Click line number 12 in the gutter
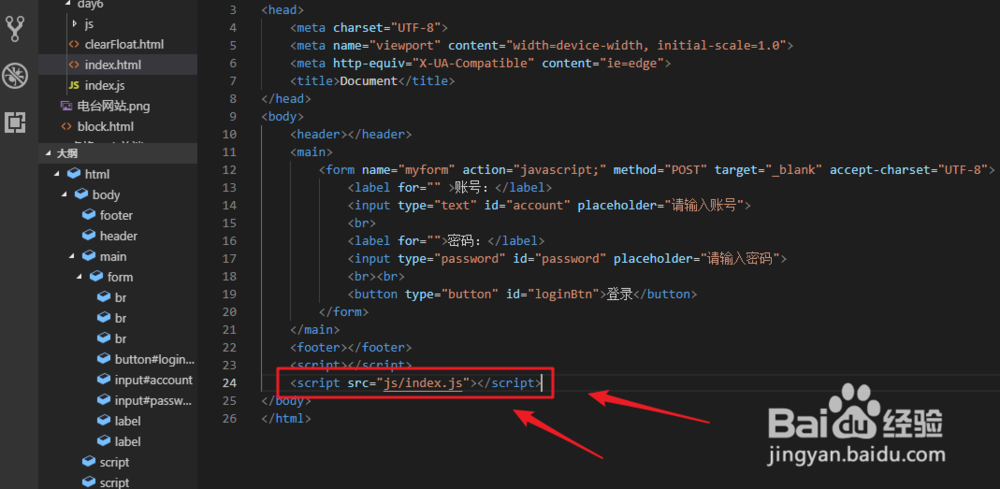1000x489 pixels. point(228,170)
